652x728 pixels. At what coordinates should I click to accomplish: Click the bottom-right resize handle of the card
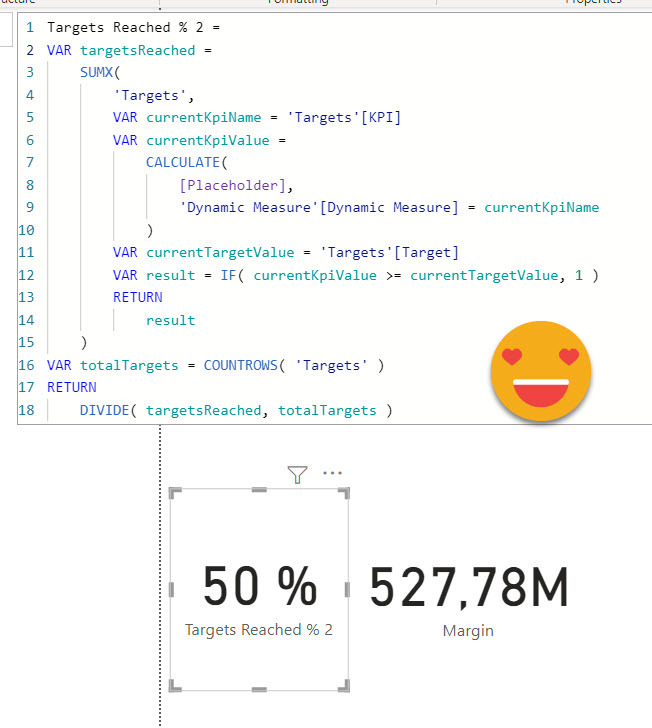pos(343,686)
